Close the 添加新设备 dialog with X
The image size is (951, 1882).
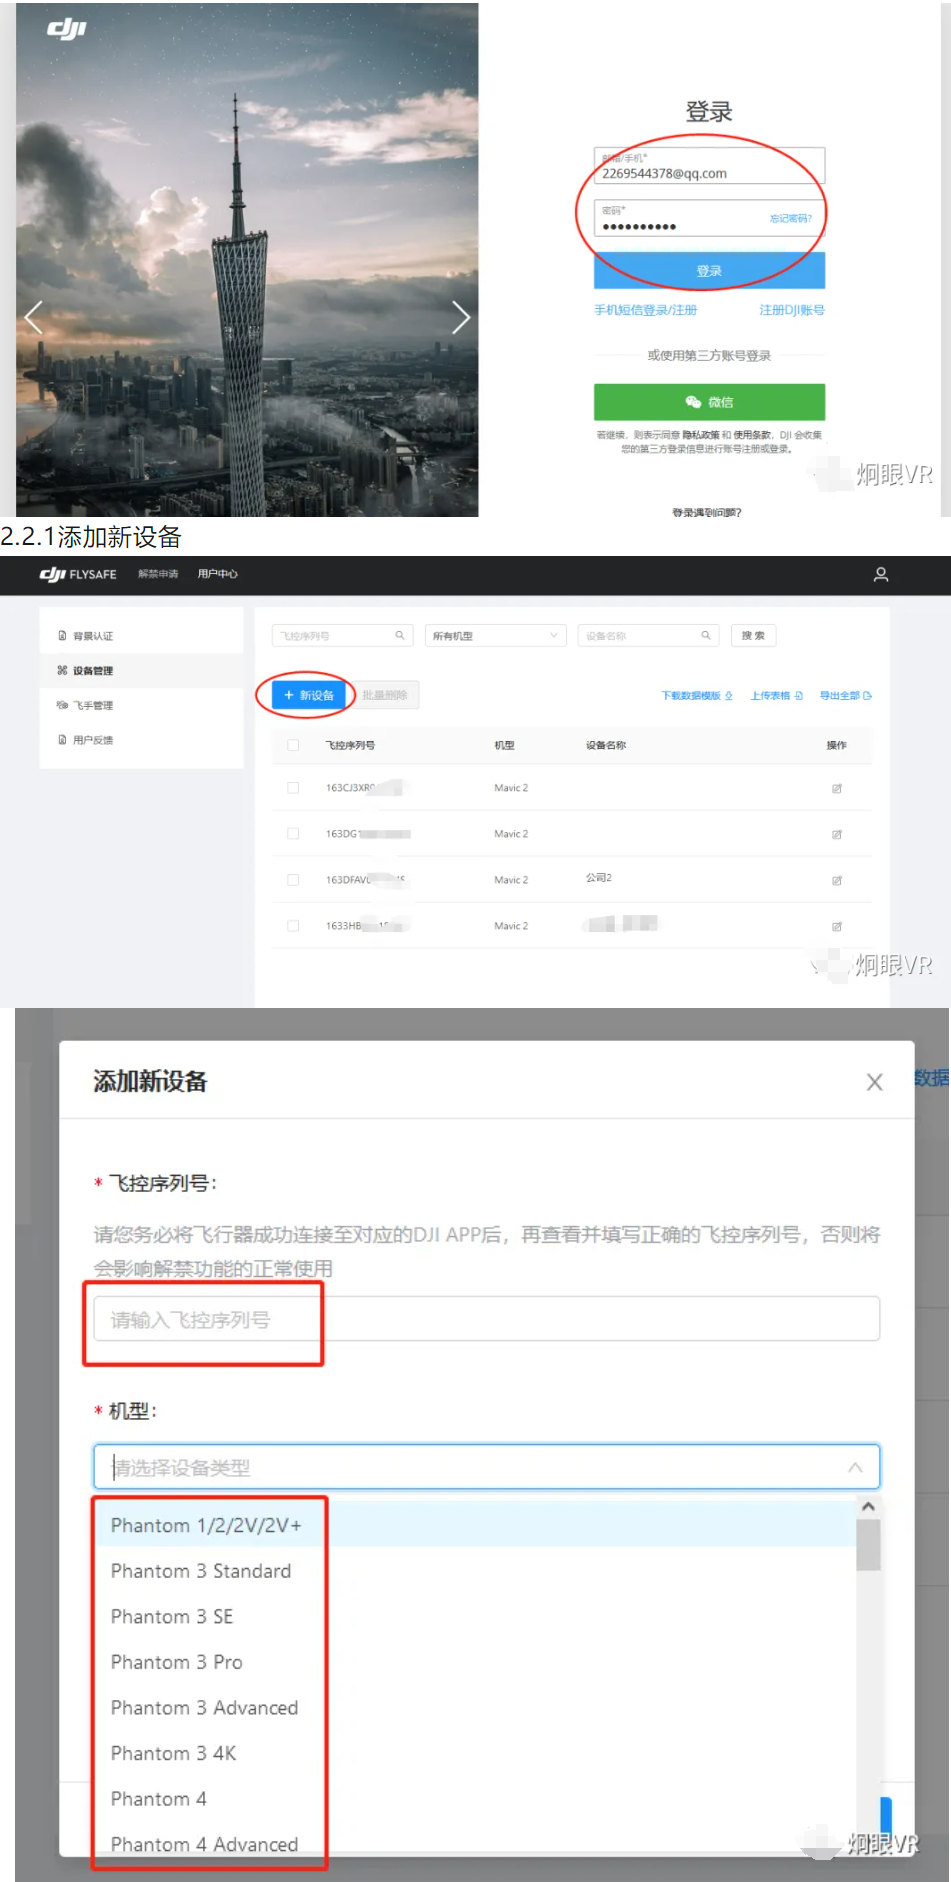click(874, 1082)
